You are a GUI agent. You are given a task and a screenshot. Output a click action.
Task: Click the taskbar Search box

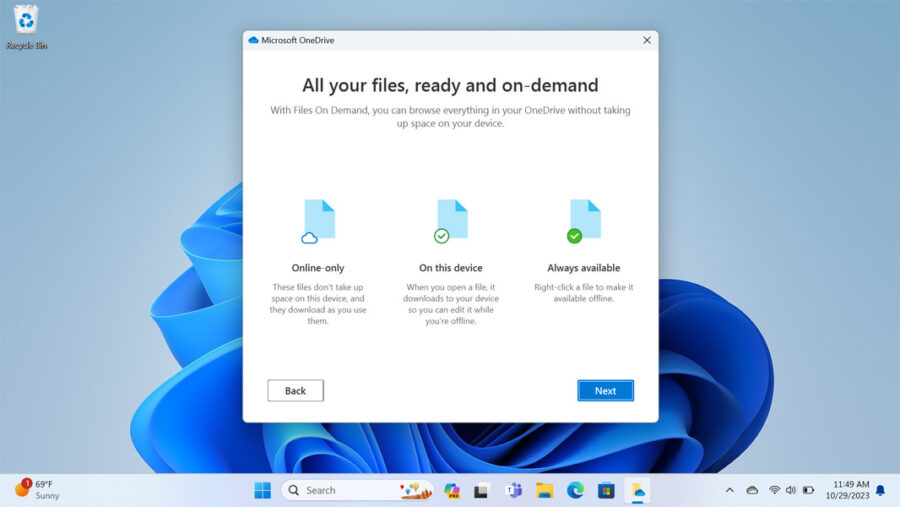pos(357,490)
